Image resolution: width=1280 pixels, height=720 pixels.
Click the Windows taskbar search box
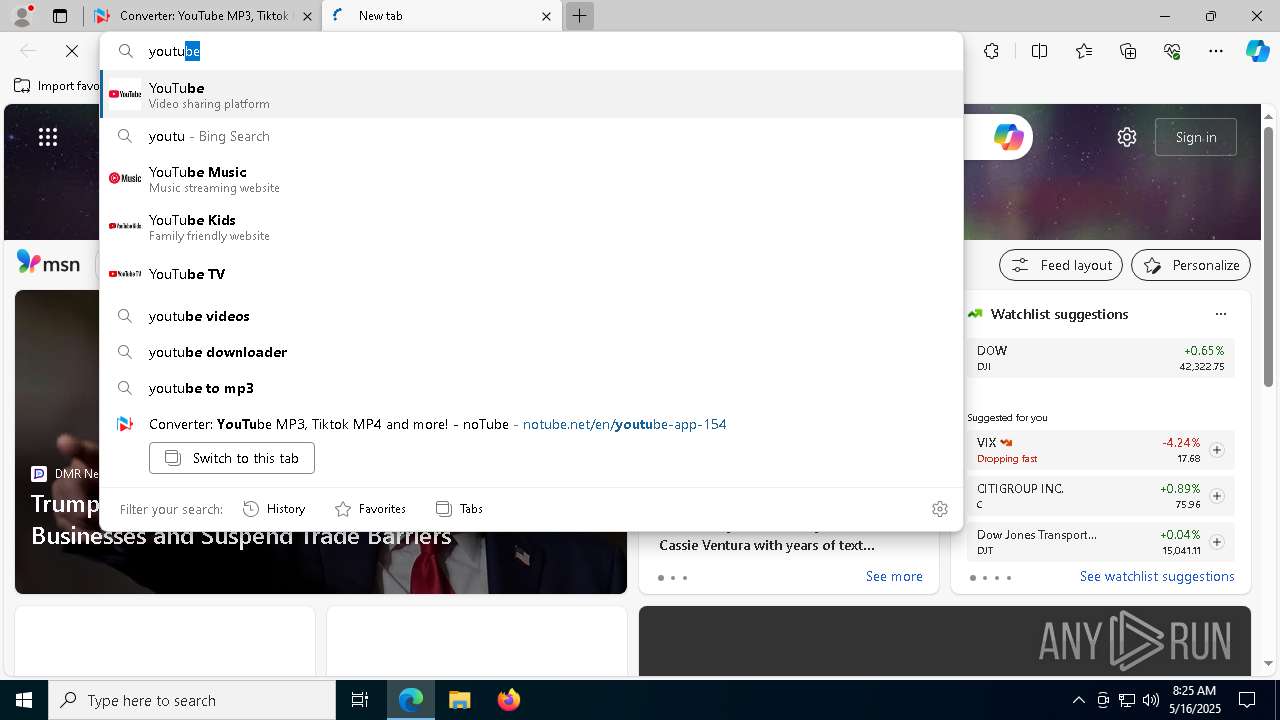tap(192, 700)
